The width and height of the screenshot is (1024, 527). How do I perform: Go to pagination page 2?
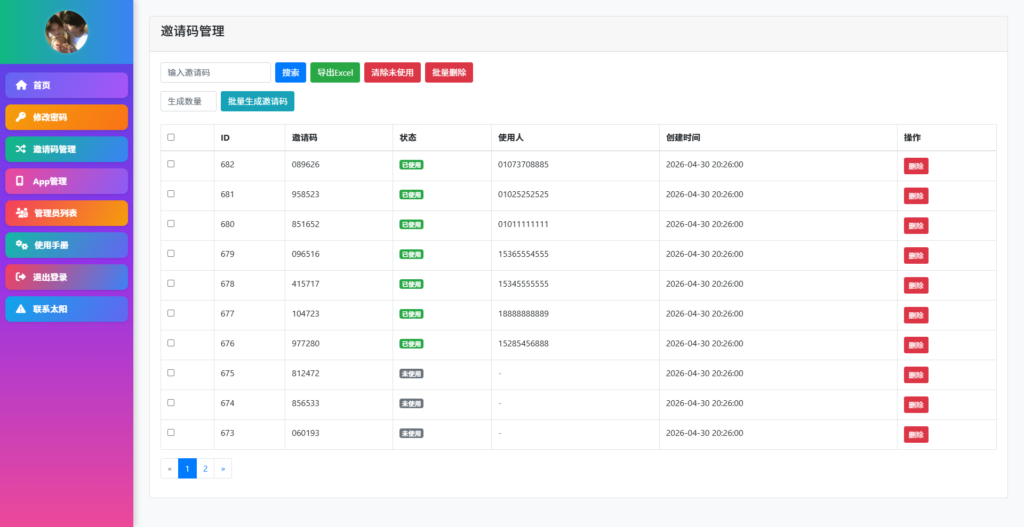pyautogui.click(x=205, y=468)
